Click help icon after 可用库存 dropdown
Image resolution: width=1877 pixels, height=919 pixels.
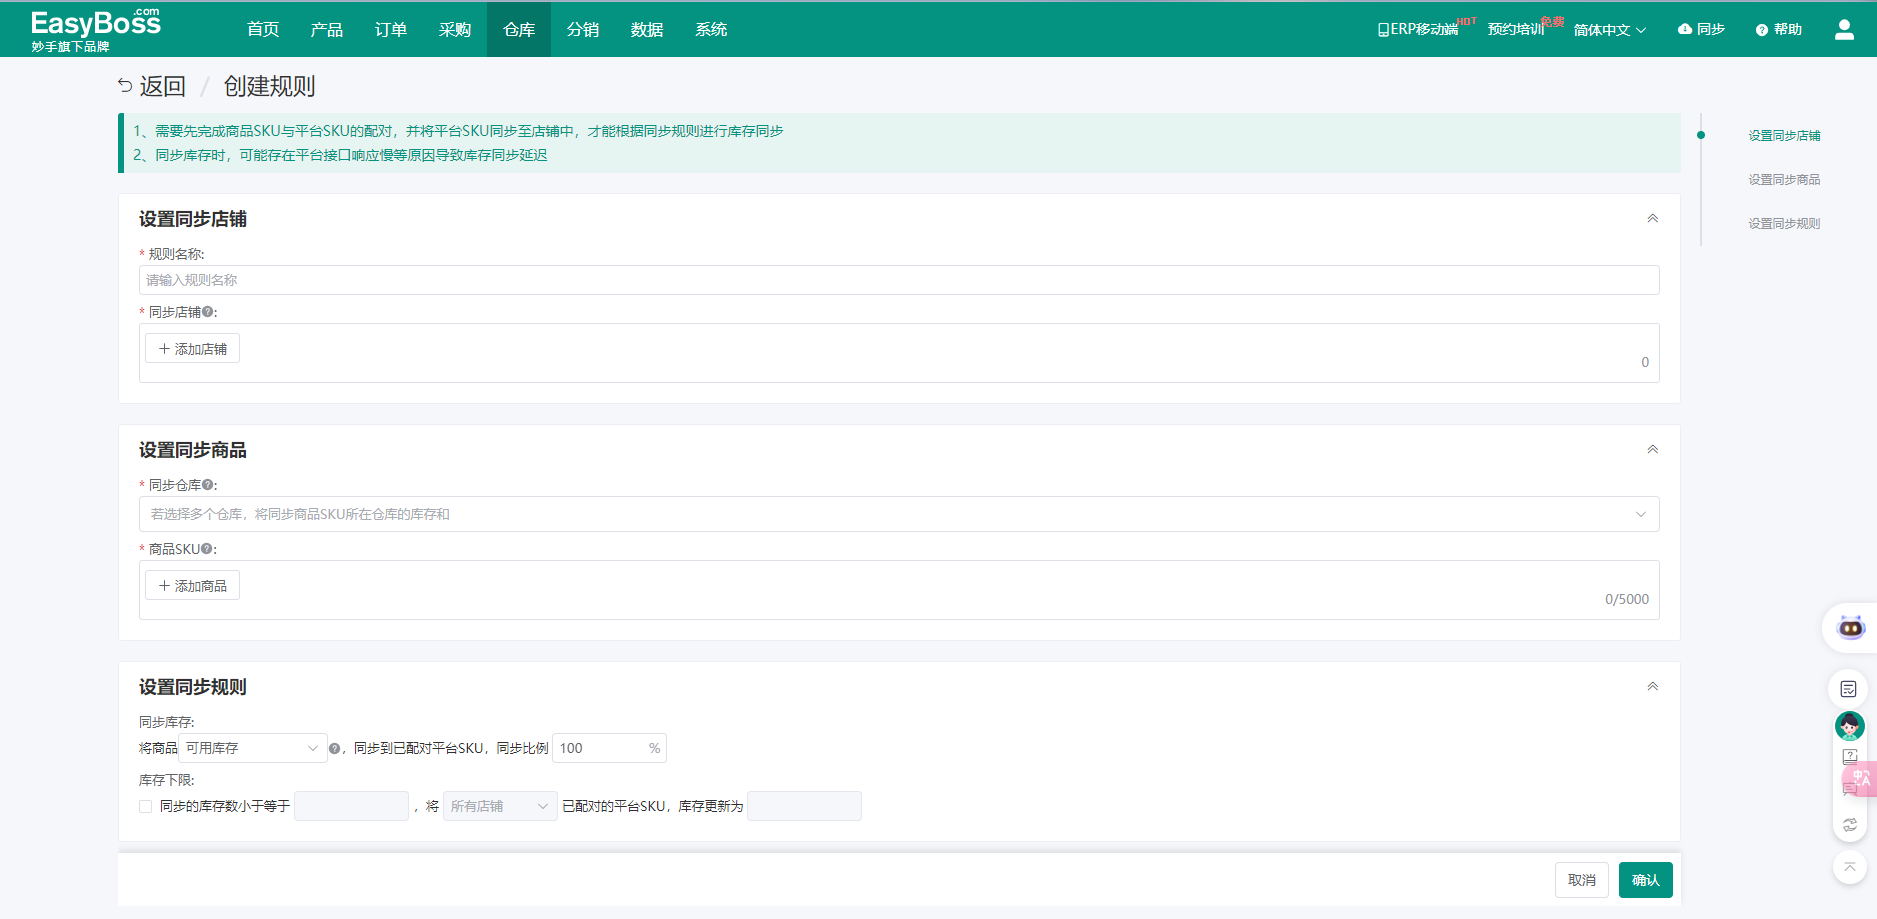coord(335,748)
